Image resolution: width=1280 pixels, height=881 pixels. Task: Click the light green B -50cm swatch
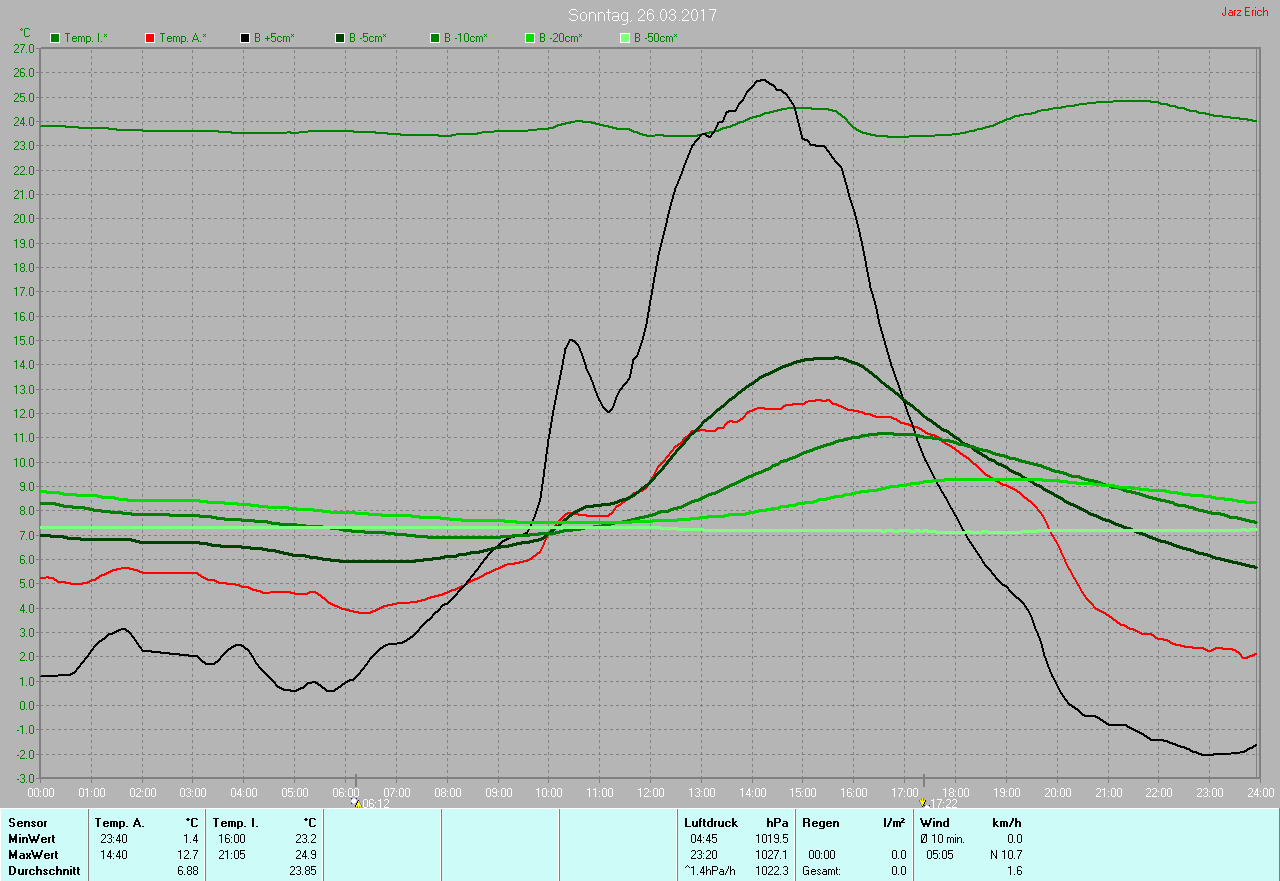625,38
